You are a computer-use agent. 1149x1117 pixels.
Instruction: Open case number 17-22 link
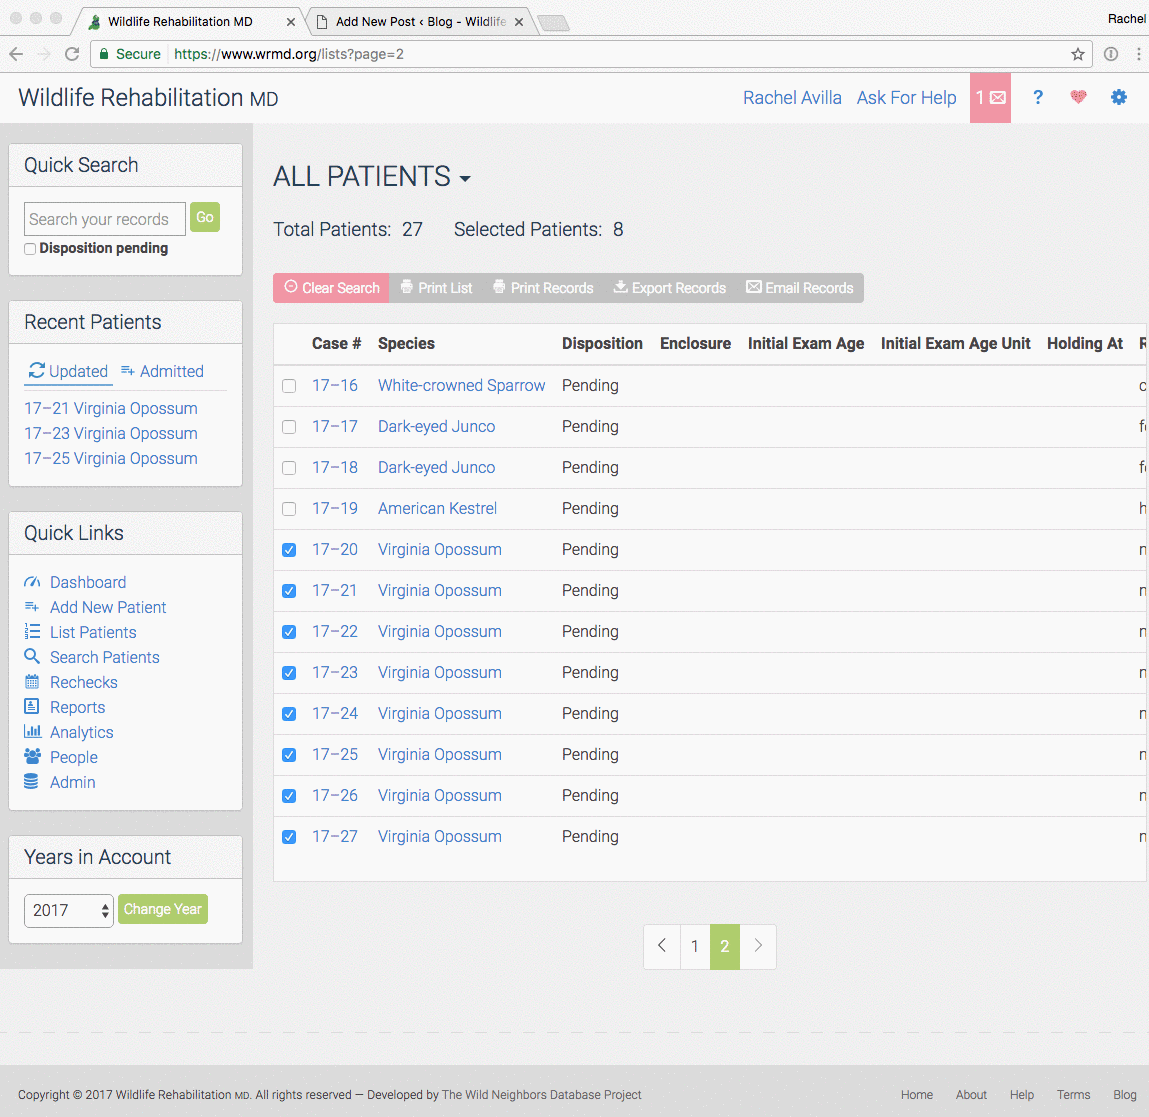tap(335, 632)
